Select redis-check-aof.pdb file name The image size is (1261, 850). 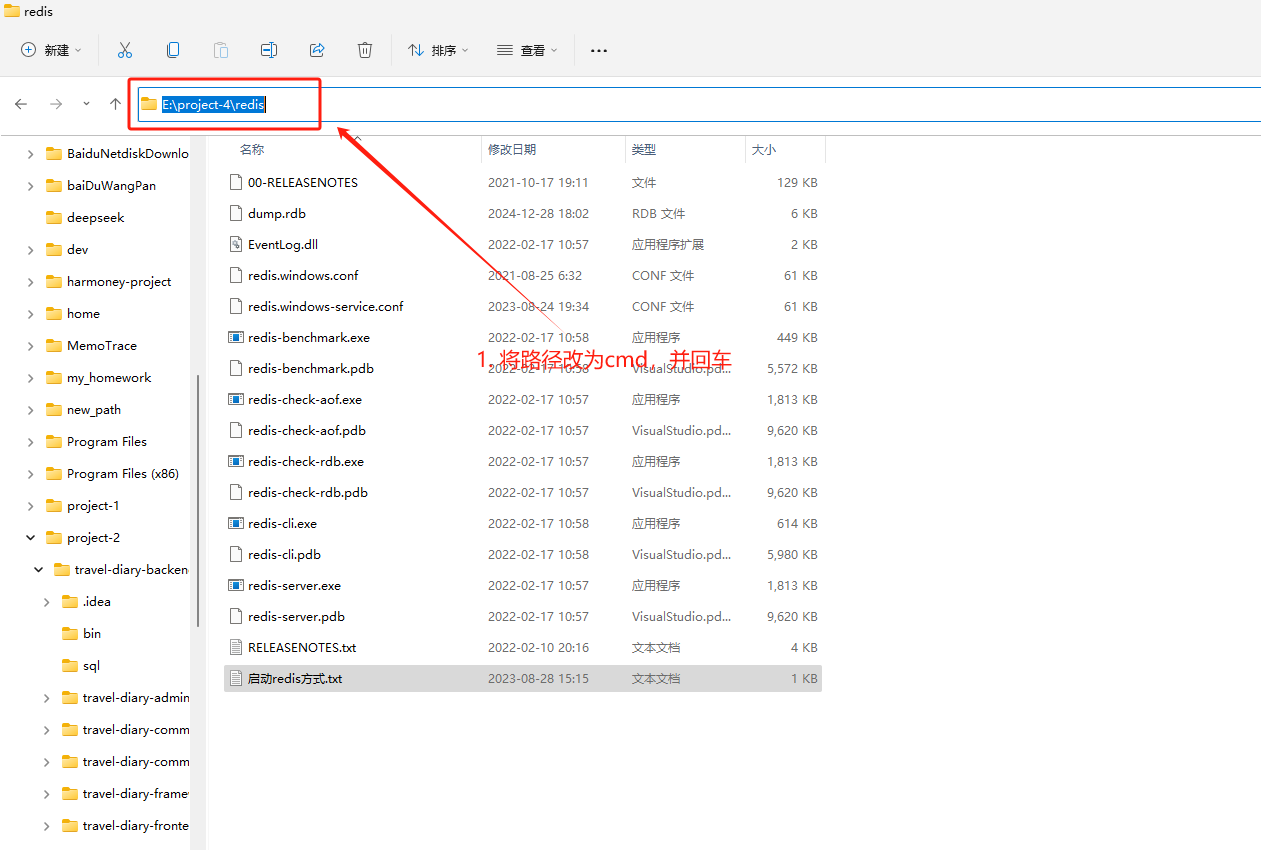coord(307,430)
